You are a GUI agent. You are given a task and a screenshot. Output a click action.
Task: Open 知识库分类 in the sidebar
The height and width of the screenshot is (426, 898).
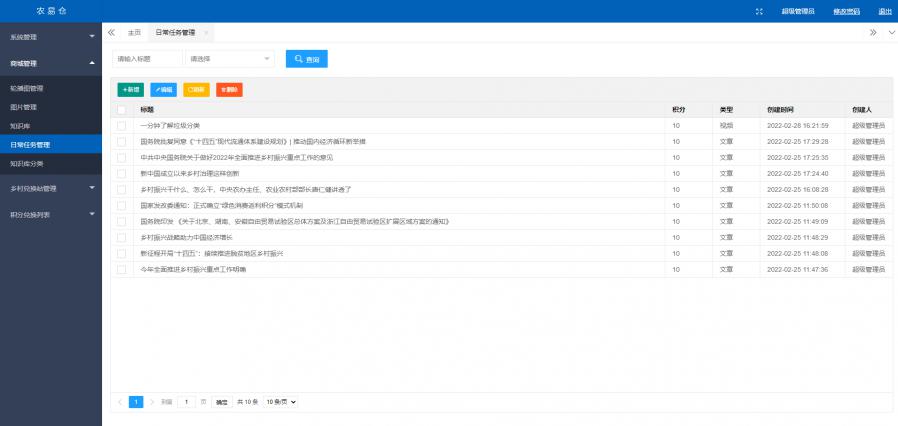pos(27,162)
